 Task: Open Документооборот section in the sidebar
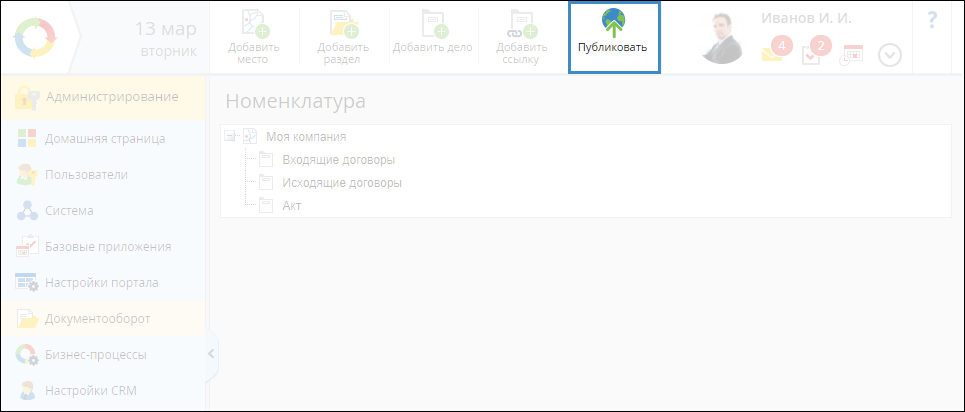point(97,319)
